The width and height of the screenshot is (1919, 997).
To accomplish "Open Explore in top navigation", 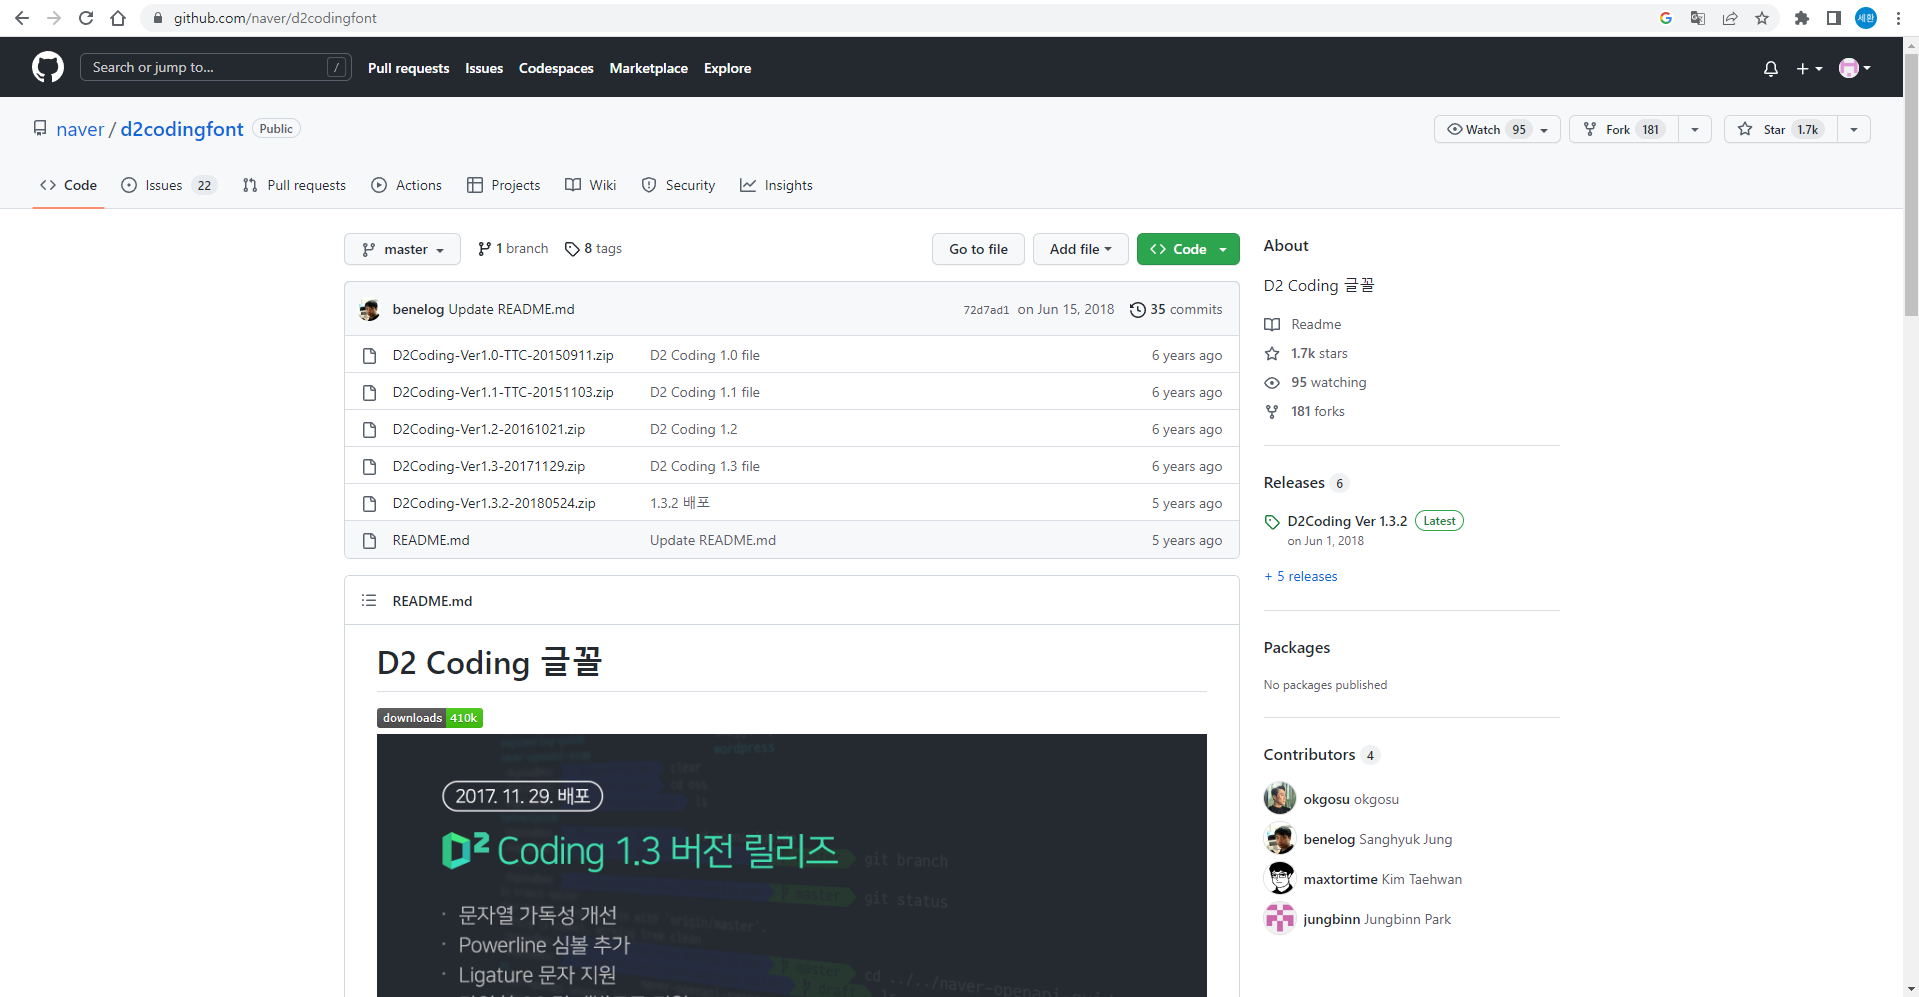I will click(x=727, y=68).
